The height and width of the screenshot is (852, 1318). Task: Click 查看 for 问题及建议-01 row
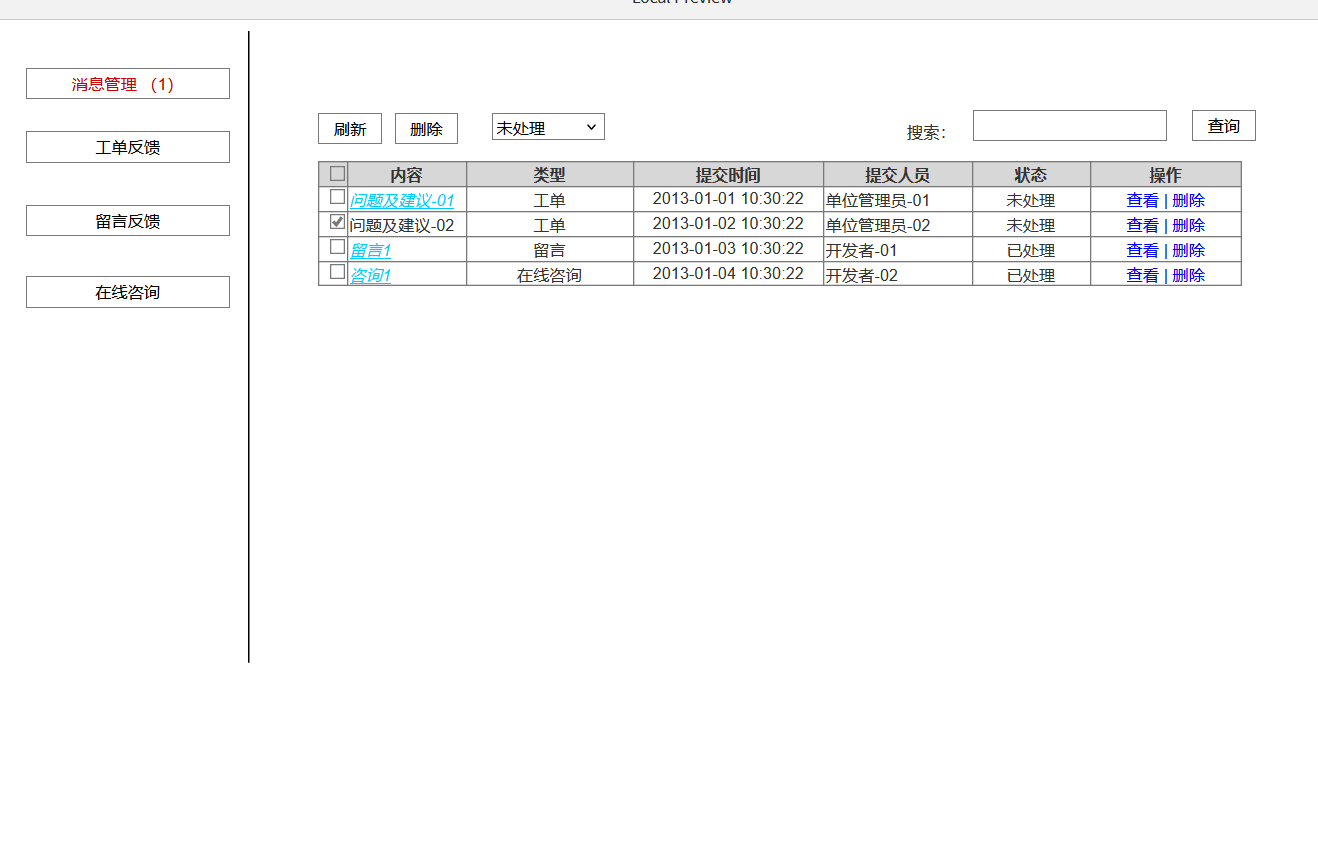(x=1142, y=200)
